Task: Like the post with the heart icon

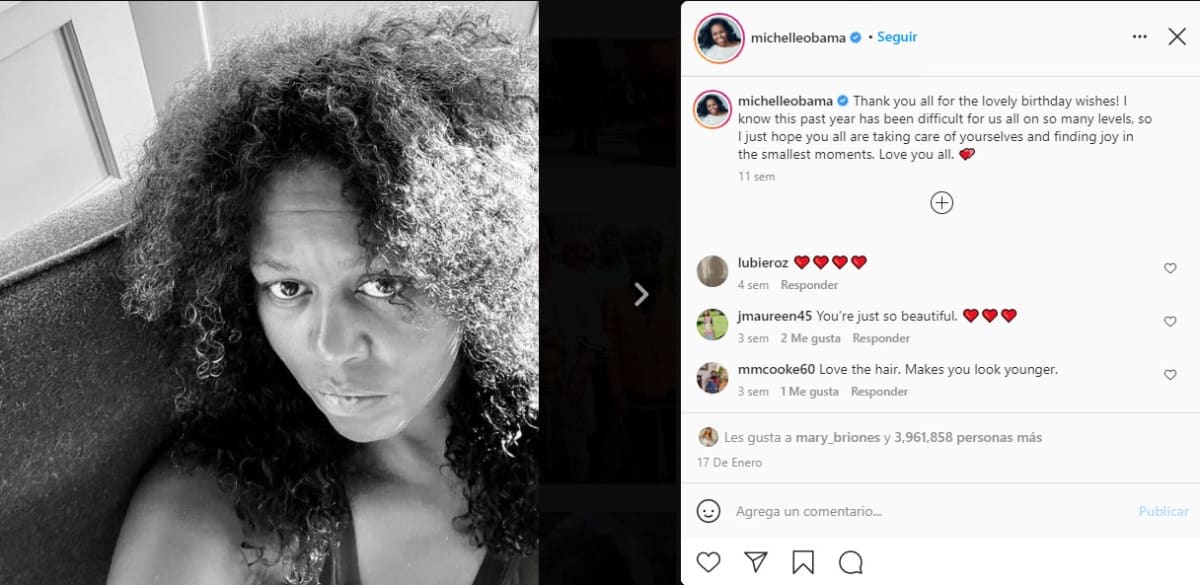Action: coord(708,561)
